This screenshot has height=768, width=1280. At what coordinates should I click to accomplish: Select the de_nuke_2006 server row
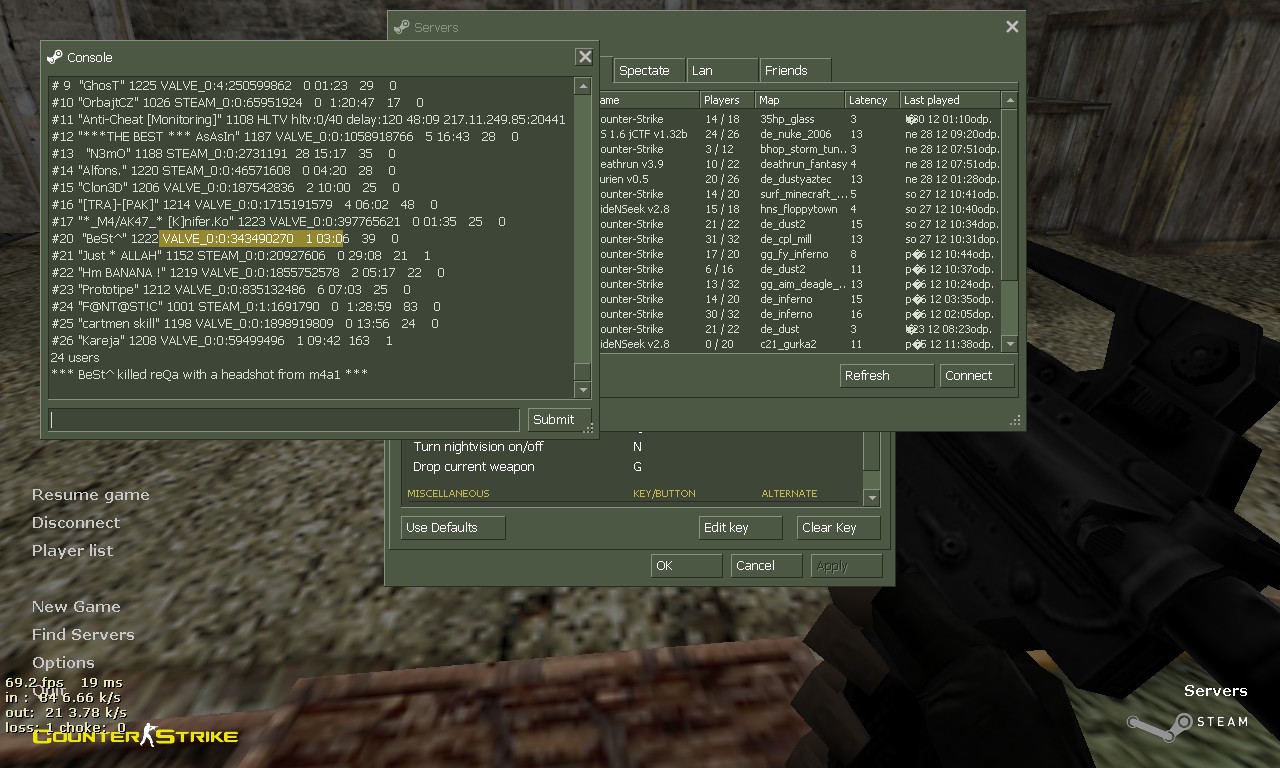795,134
